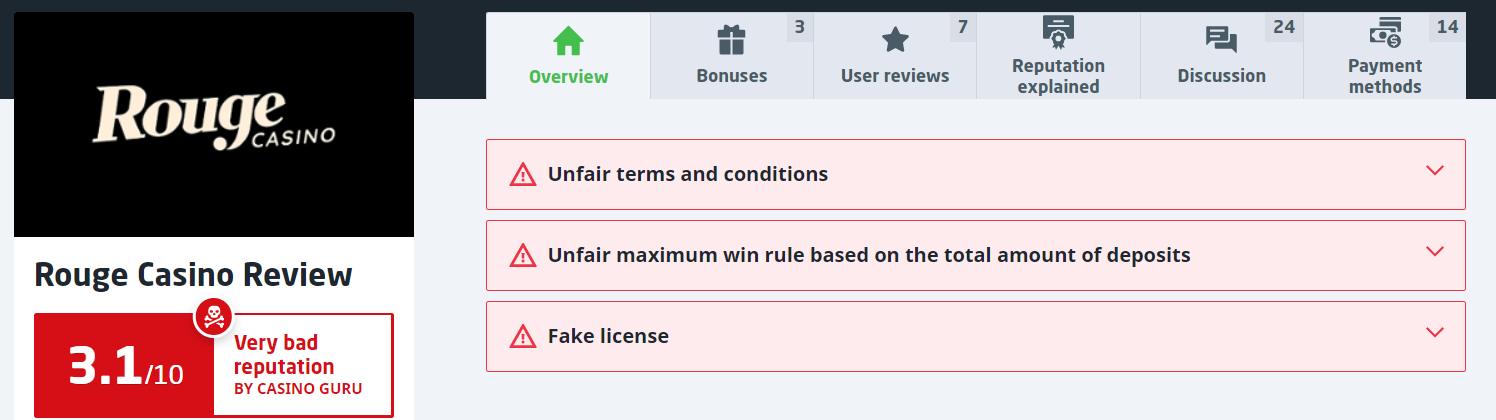Expand the Fake license chevron

(1435, 332)
